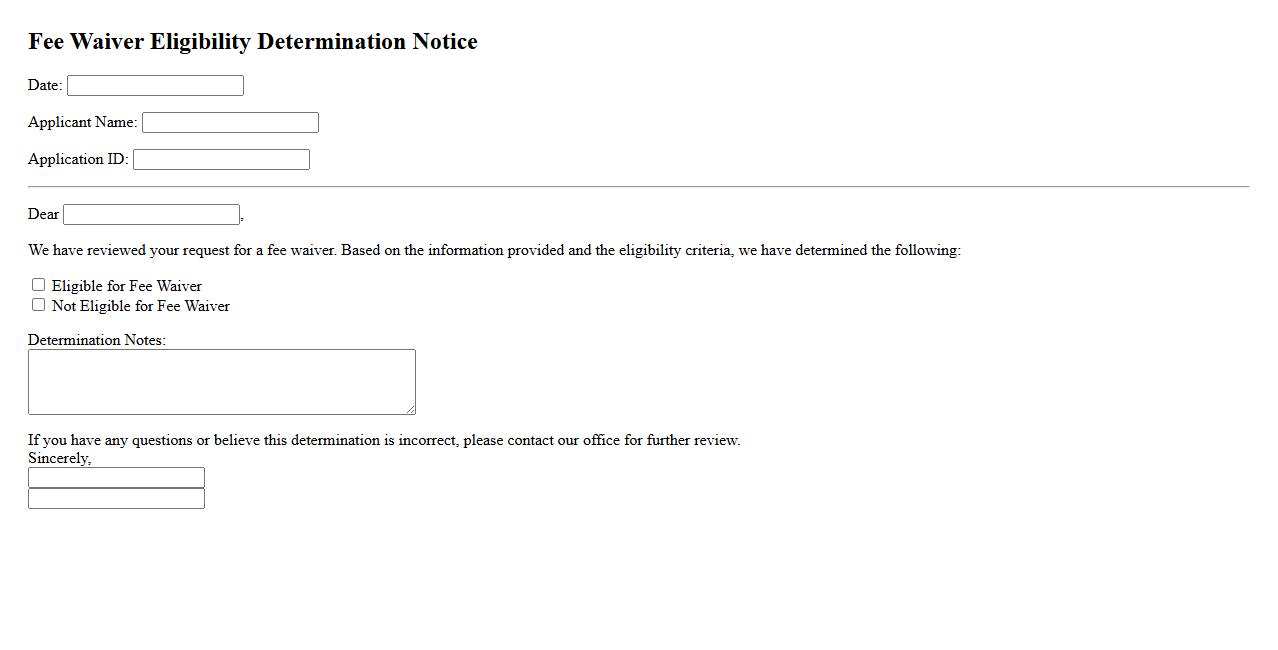This screenshot has height=650, width=1278.
Task: Click the Determination Notes textarea resize handle
Action: 410,409
